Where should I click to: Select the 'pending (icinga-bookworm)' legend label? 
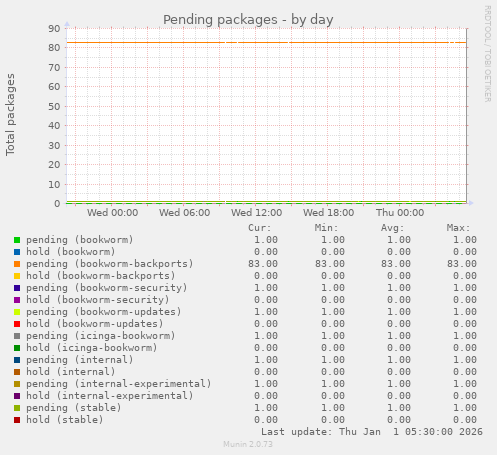click(x=101, y=336)
